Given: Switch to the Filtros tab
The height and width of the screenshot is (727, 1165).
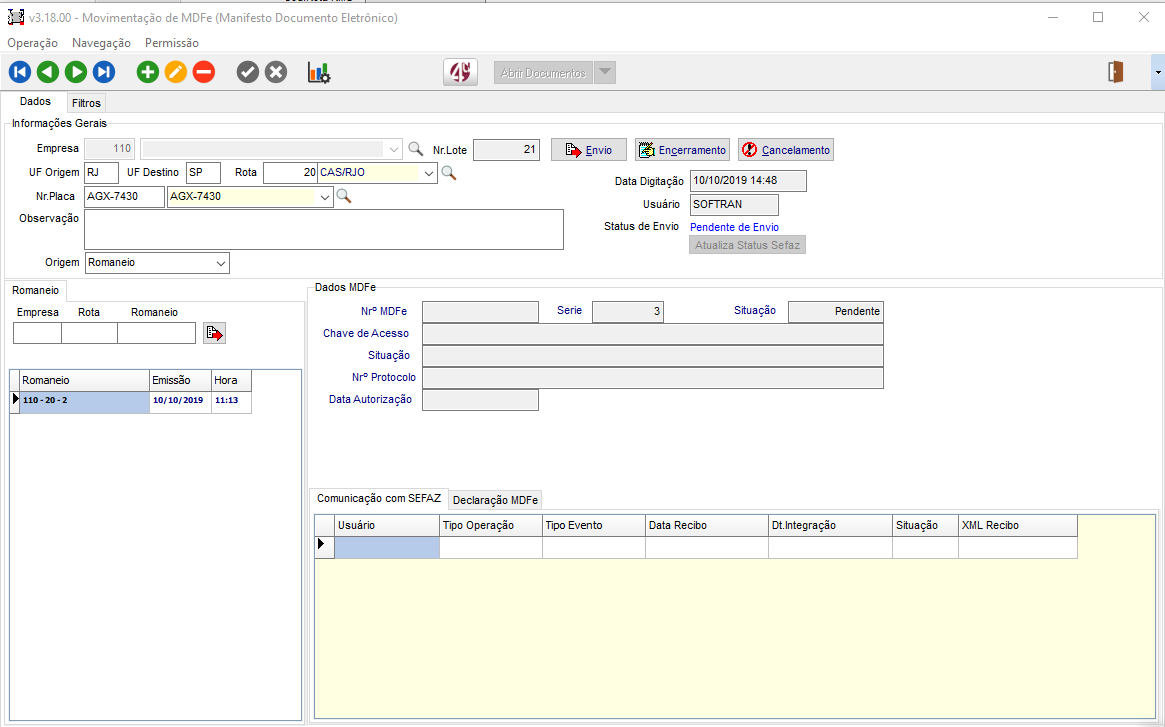Looking at the screenshot, I should click(x=86, y=103).
